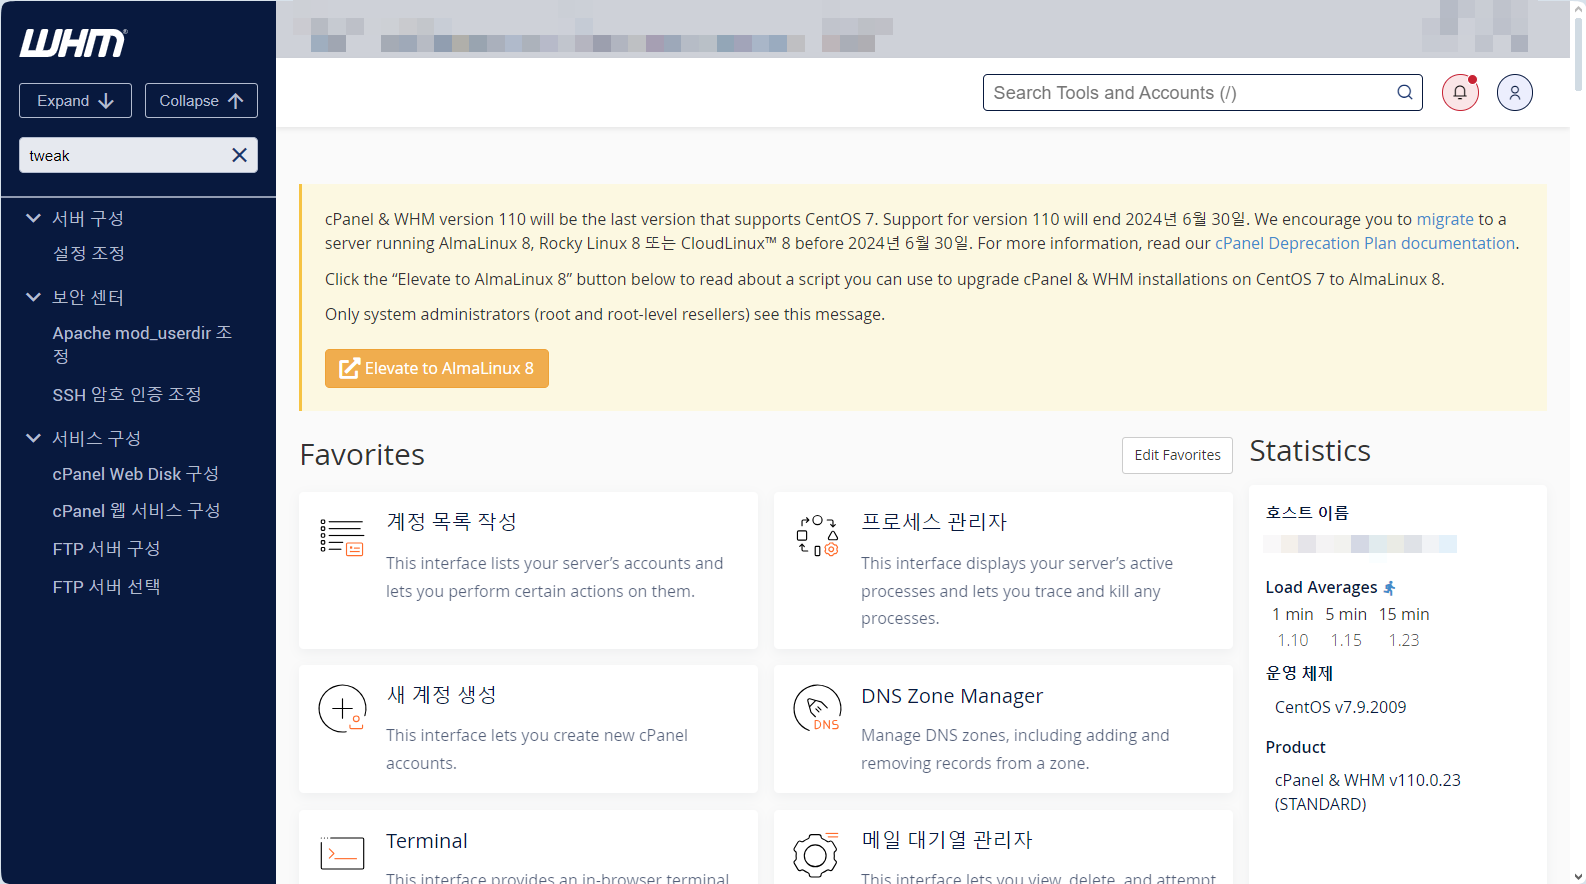Image resolution: width=1586 pixels, height=884 pixels.
Task: Click the 계정 목록 작성 list icon
Action: point(341,537)
